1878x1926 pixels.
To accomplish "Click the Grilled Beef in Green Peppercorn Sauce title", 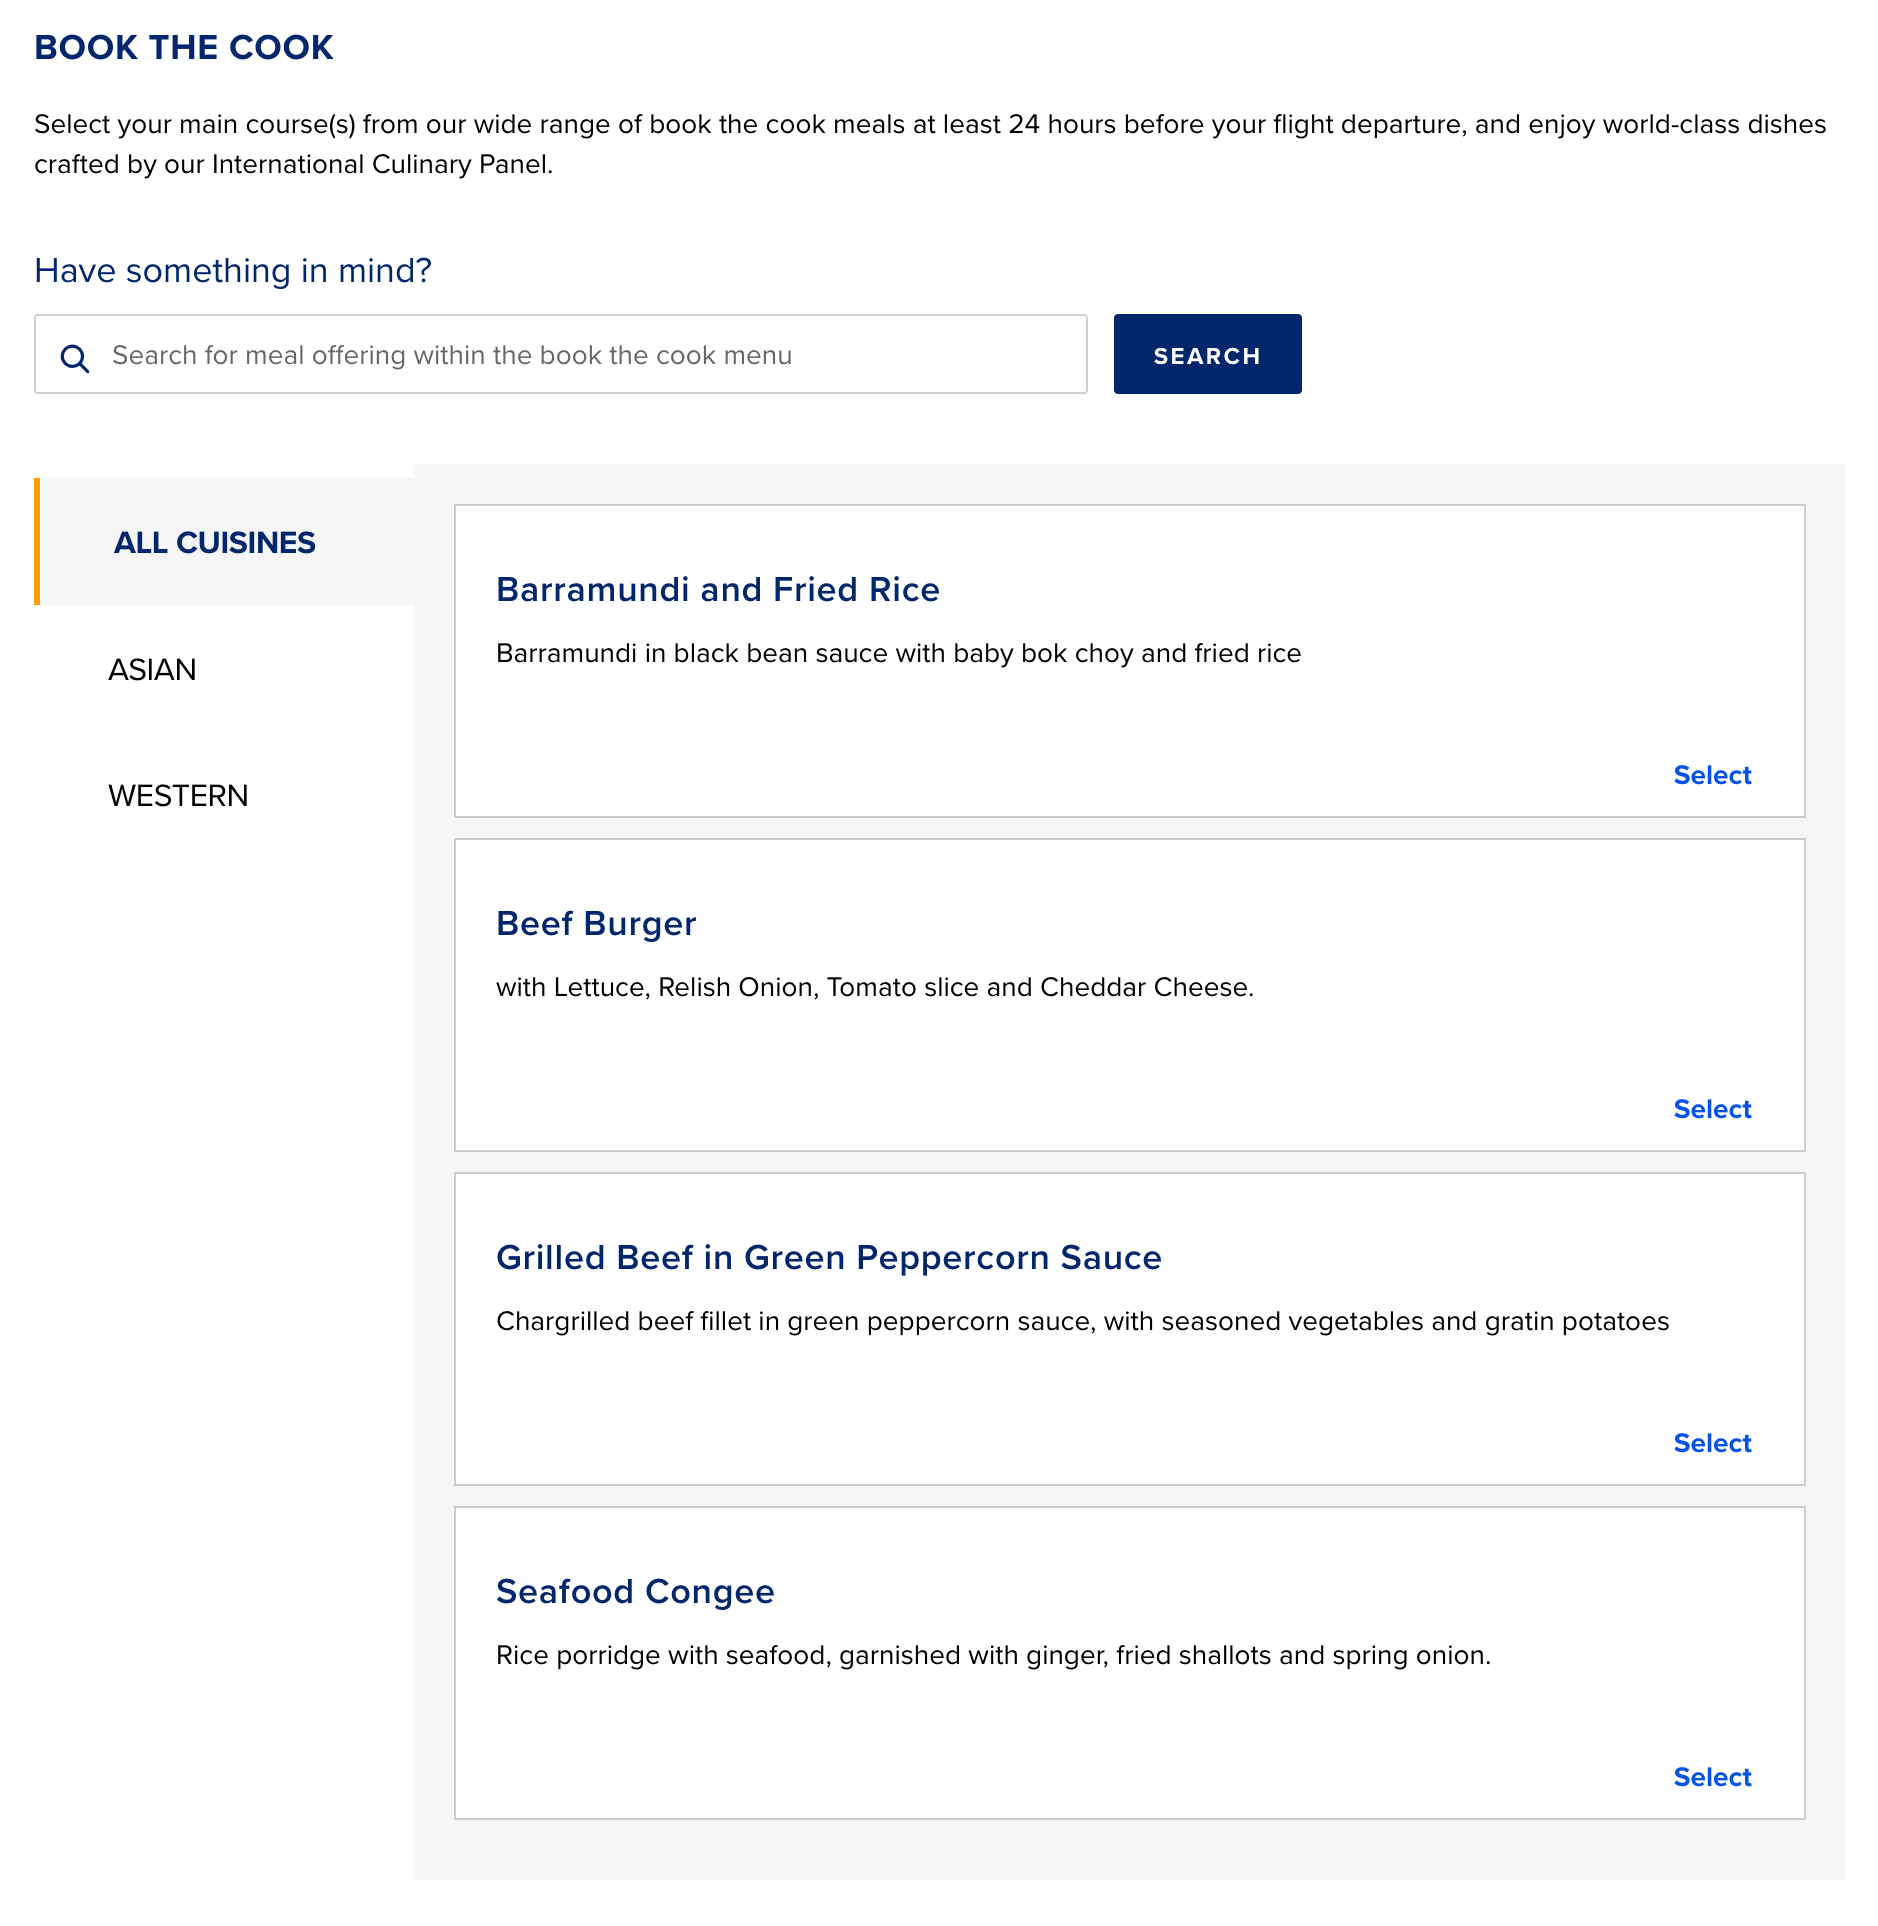I will (829, 1257).
